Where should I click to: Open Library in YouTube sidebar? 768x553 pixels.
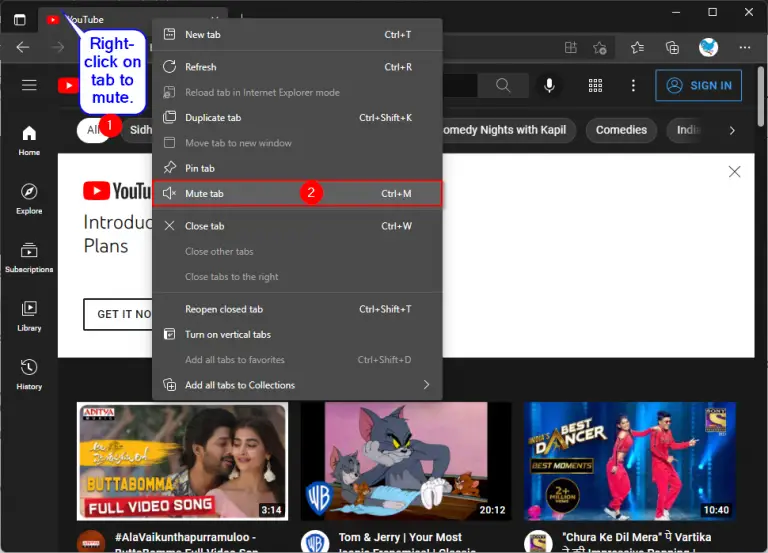click(x=29, y=316)
